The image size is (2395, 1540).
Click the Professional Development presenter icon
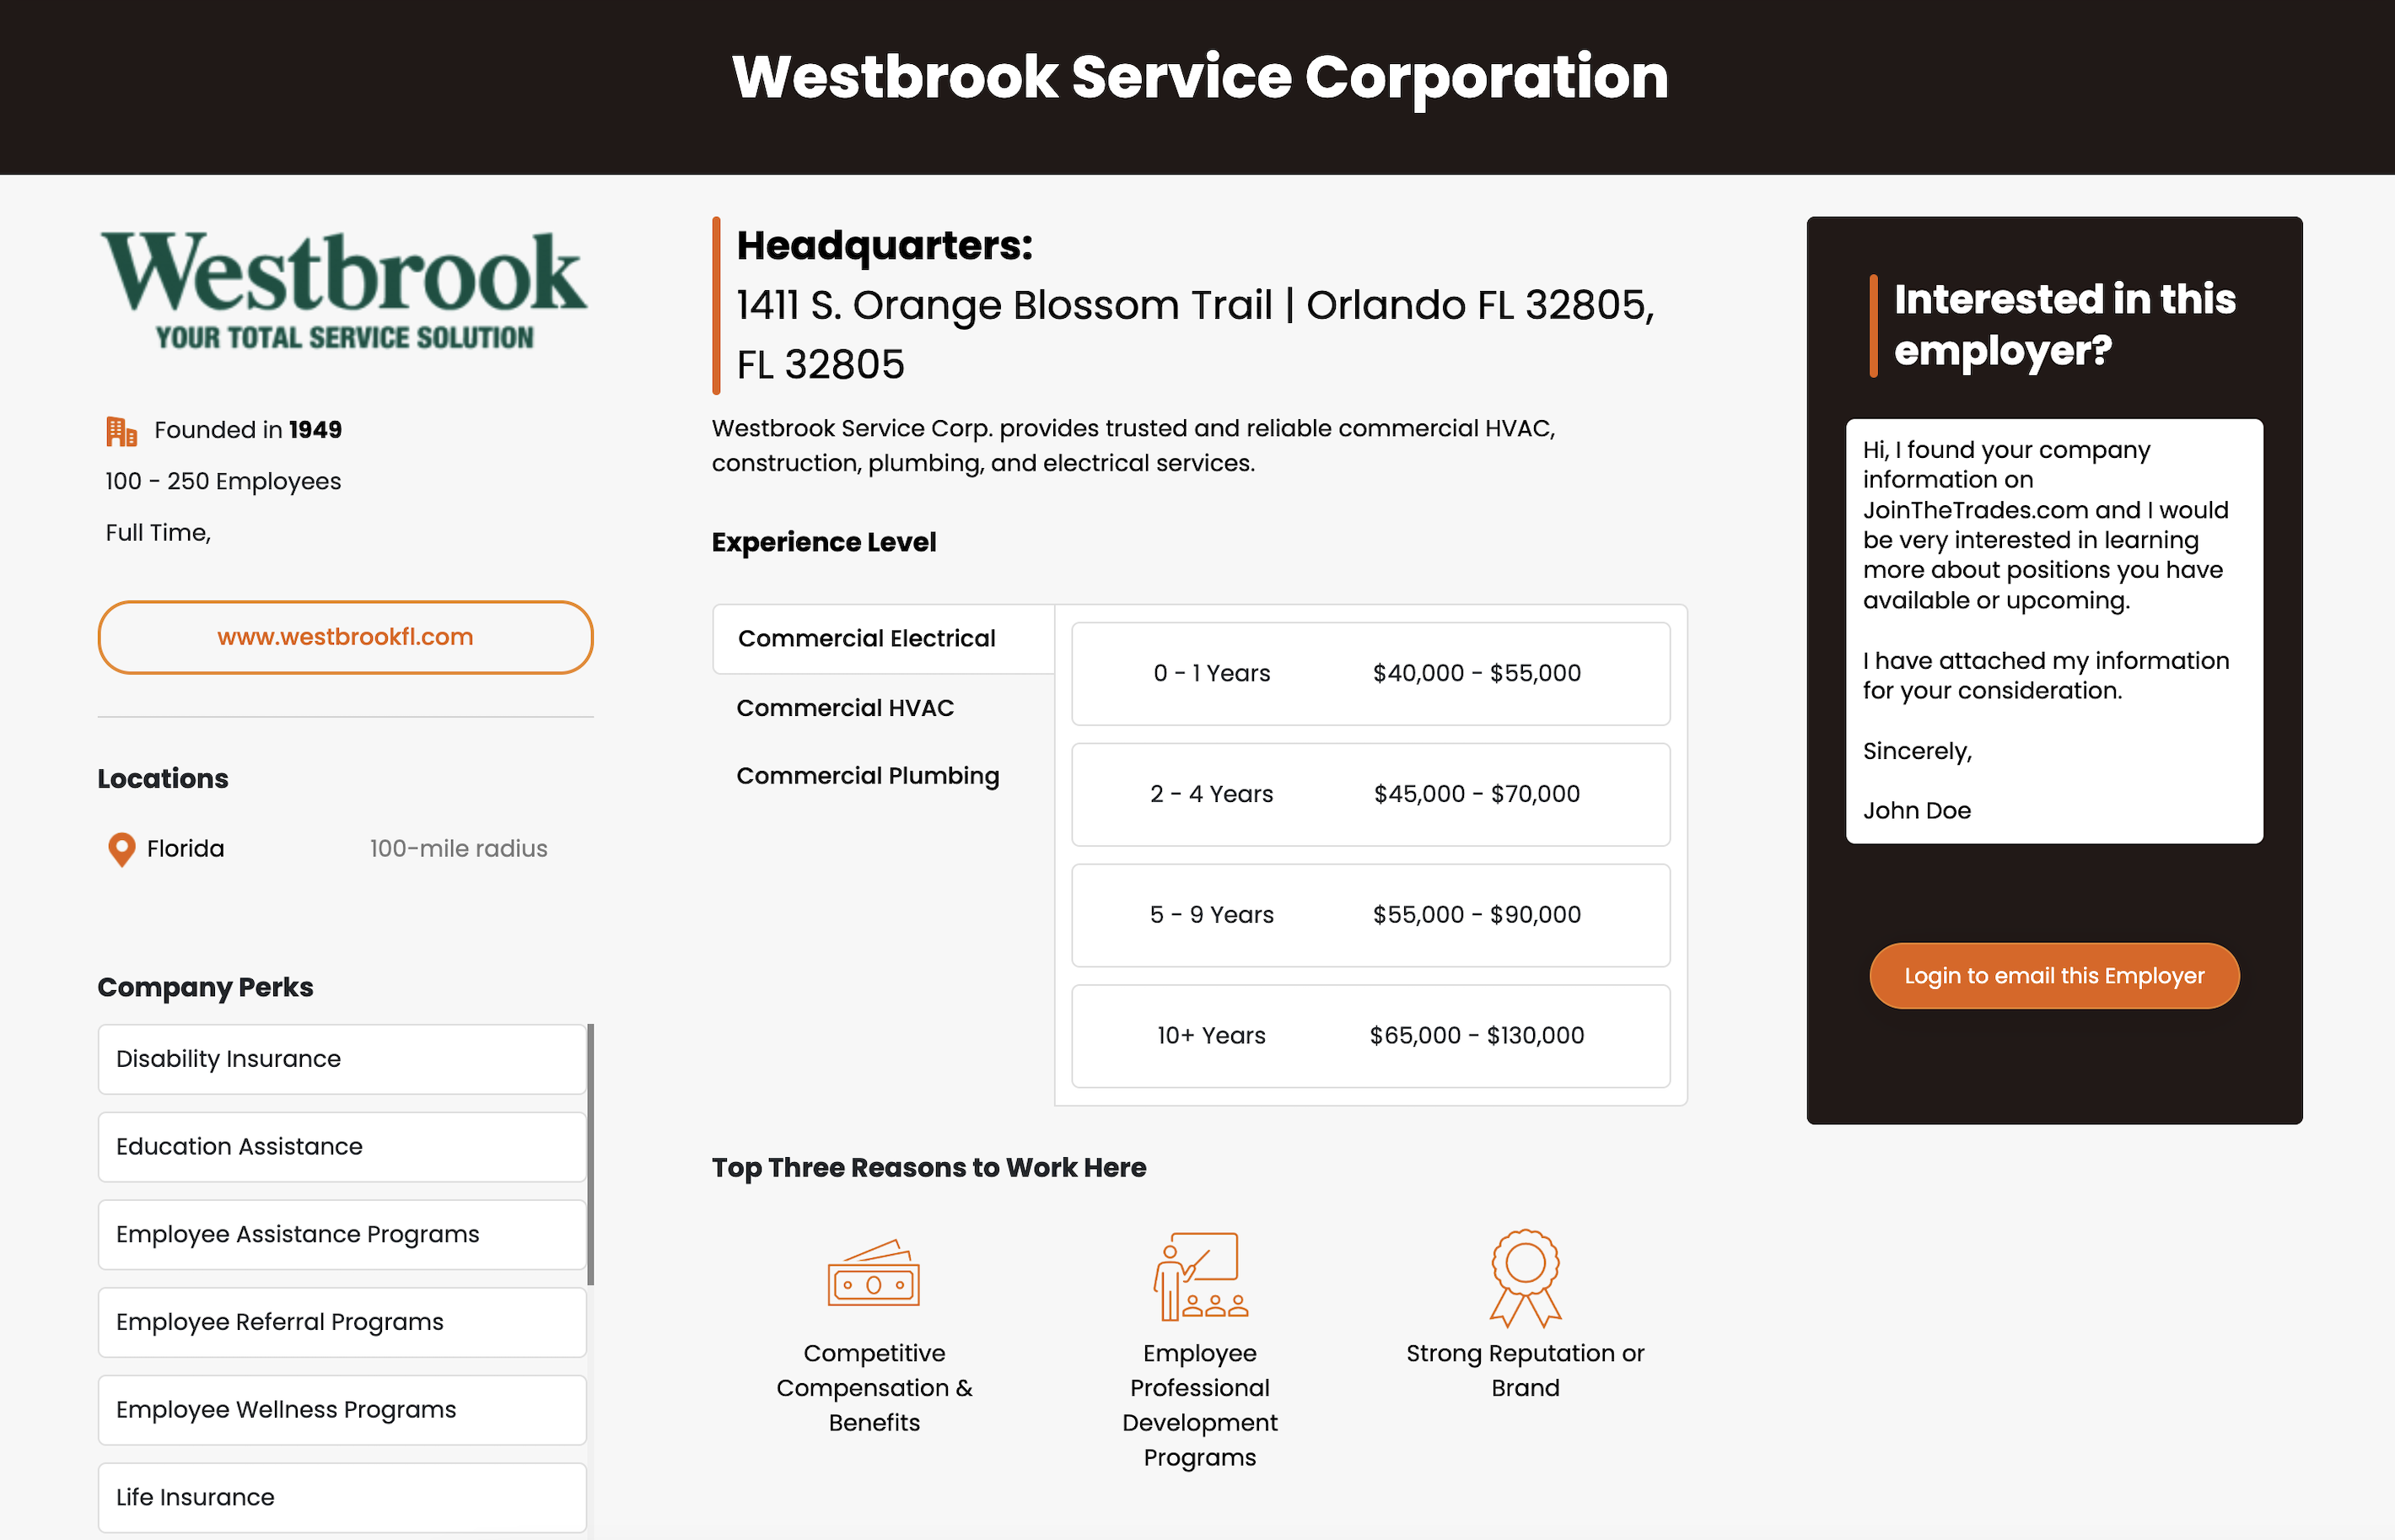point(1200,1276)
